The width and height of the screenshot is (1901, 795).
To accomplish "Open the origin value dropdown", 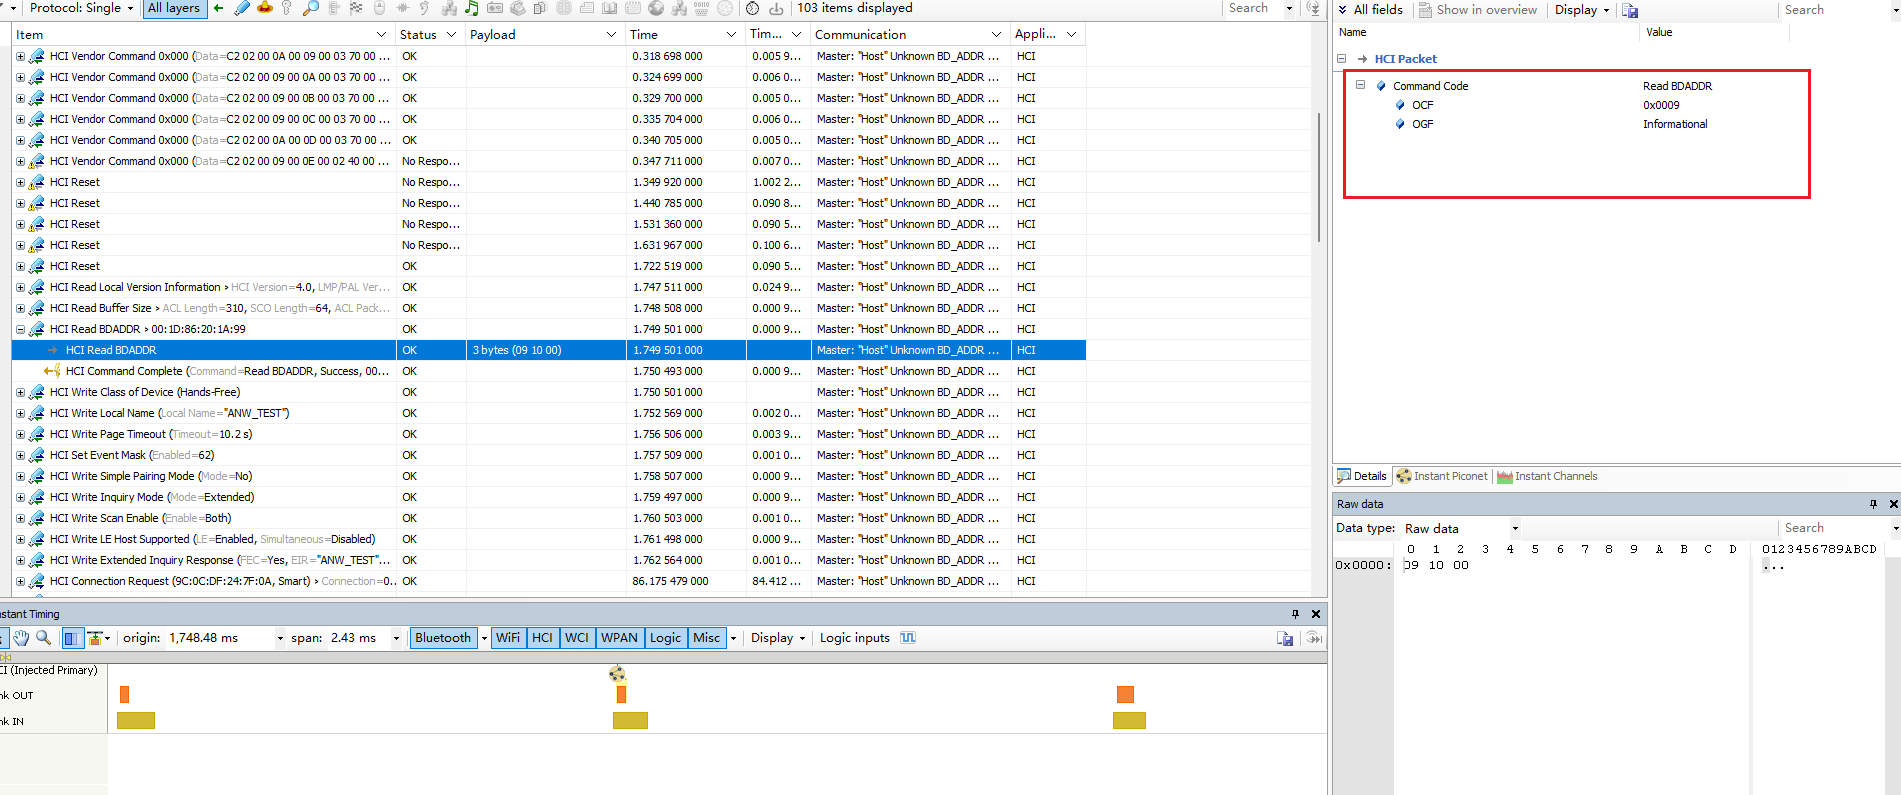I will click(x=280, y=638).
